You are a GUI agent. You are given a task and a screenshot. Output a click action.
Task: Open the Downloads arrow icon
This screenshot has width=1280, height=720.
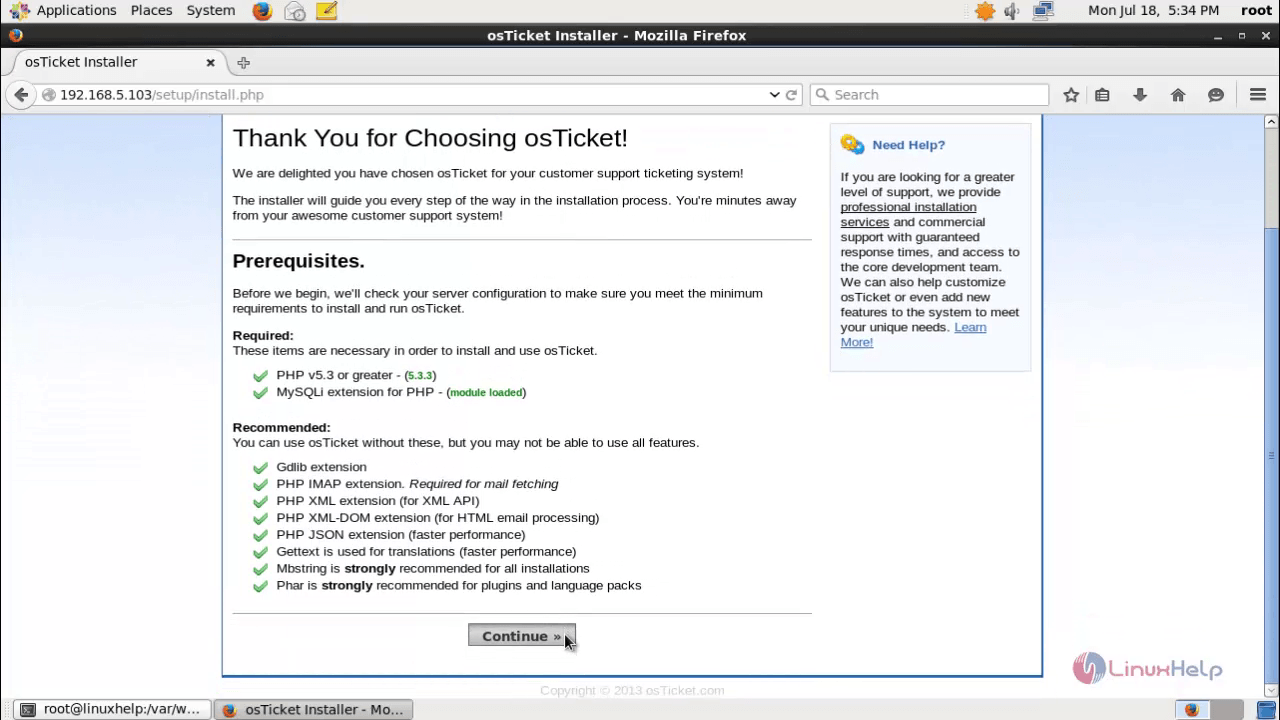click(1140, 95)
